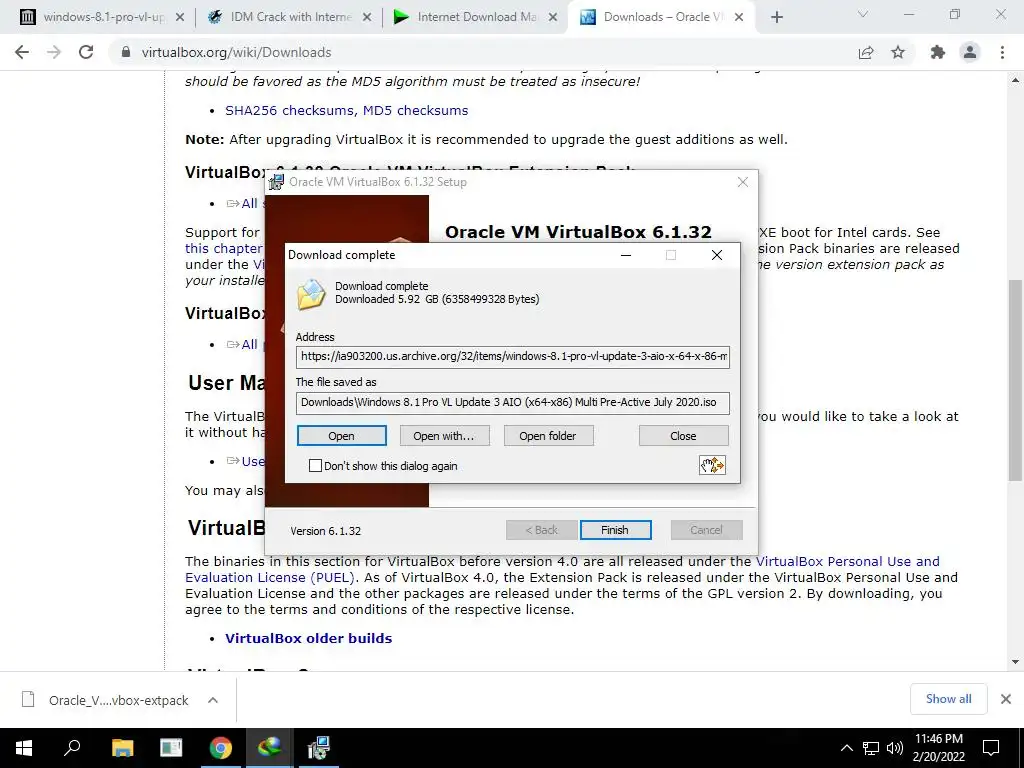Open clock showing 11:46 PM
Image resolution: width=1024 pixels, height=768 pixels.
tap(939, 748)
